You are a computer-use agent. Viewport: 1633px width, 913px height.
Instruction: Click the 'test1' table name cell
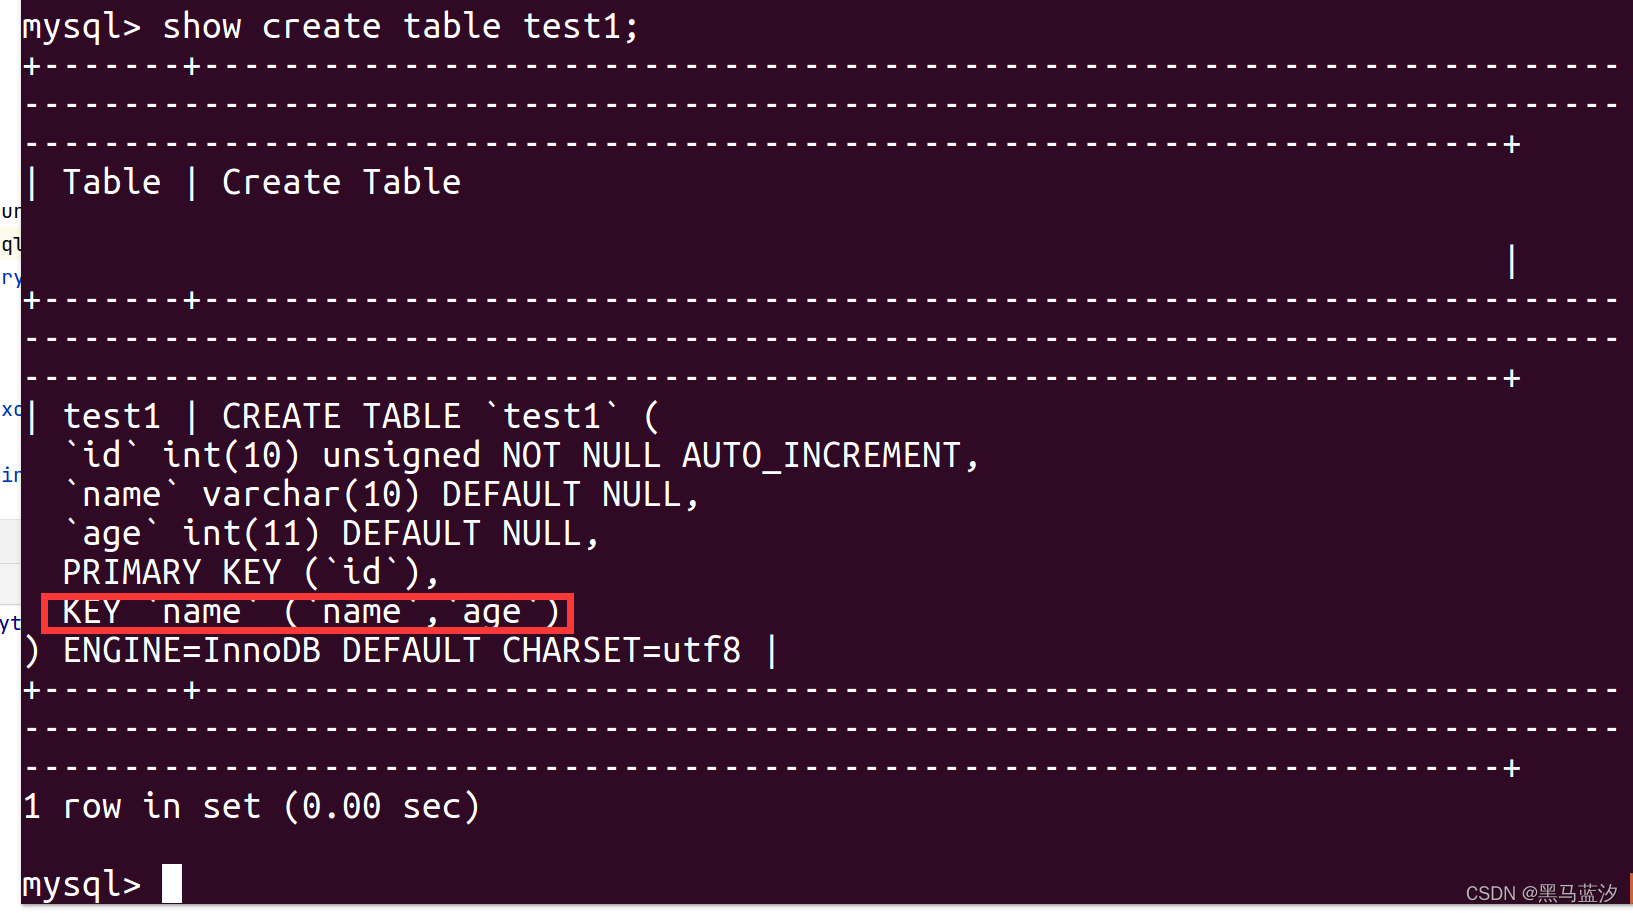(x=111, y=416)
